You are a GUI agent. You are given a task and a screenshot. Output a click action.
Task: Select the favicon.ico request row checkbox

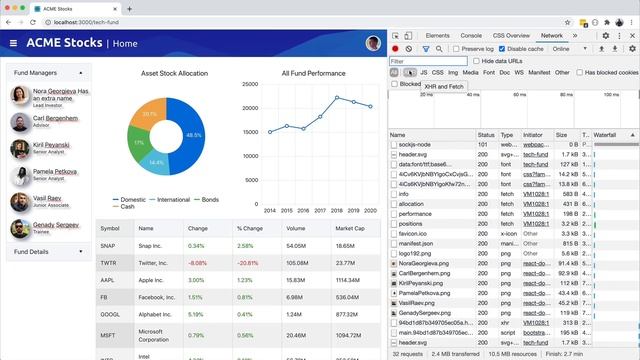[x=394, y=233]
